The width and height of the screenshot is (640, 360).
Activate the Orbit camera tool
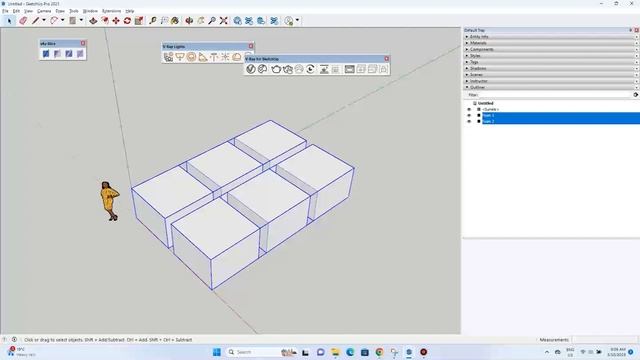coord(189,20)
